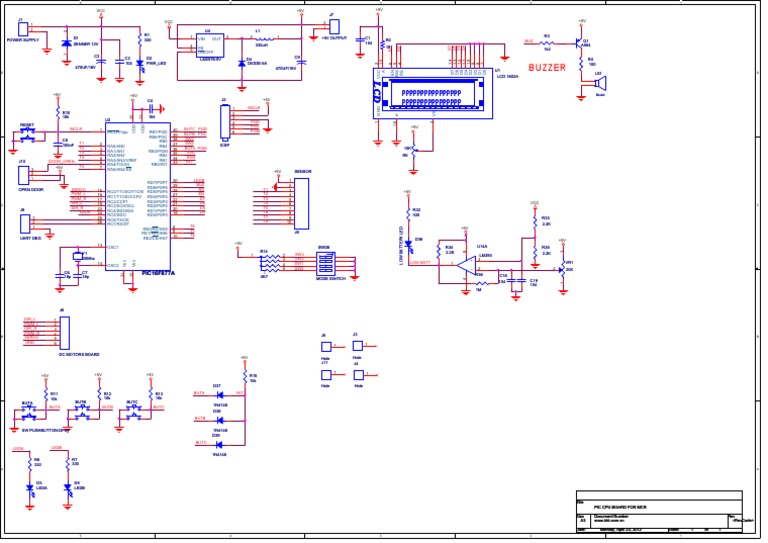Select the RESET push button switch
The height and width of the screenshot is (543, 768).
coord(27,134)
